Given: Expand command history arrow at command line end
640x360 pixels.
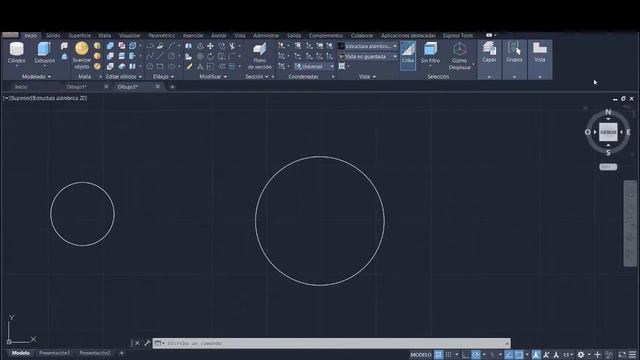Looking at the screenshot, I should tap(507, 343).
